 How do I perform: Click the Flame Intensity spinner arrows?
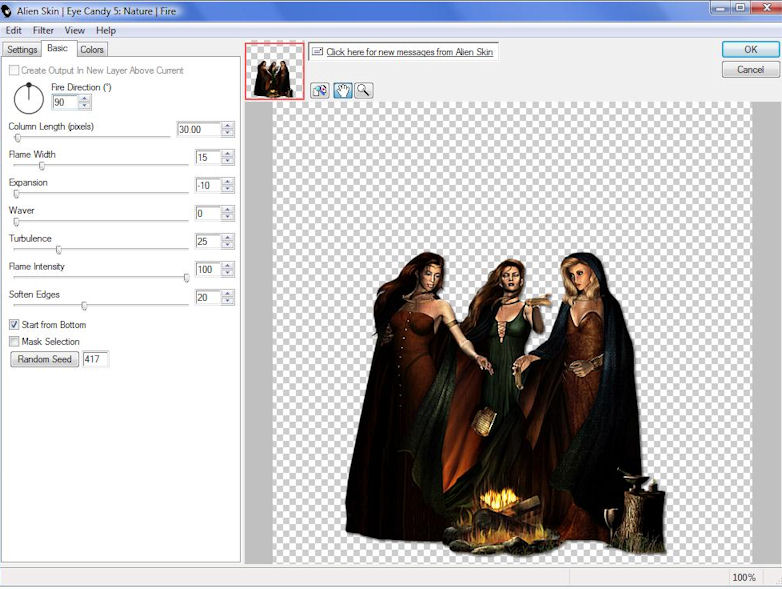[227, 270]
